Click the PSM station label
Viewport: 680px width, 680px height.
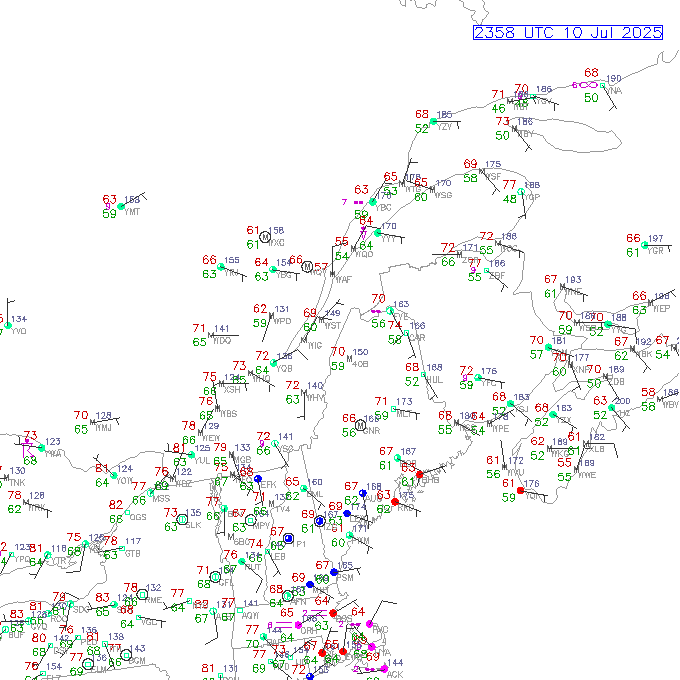(x=345, y=578)
